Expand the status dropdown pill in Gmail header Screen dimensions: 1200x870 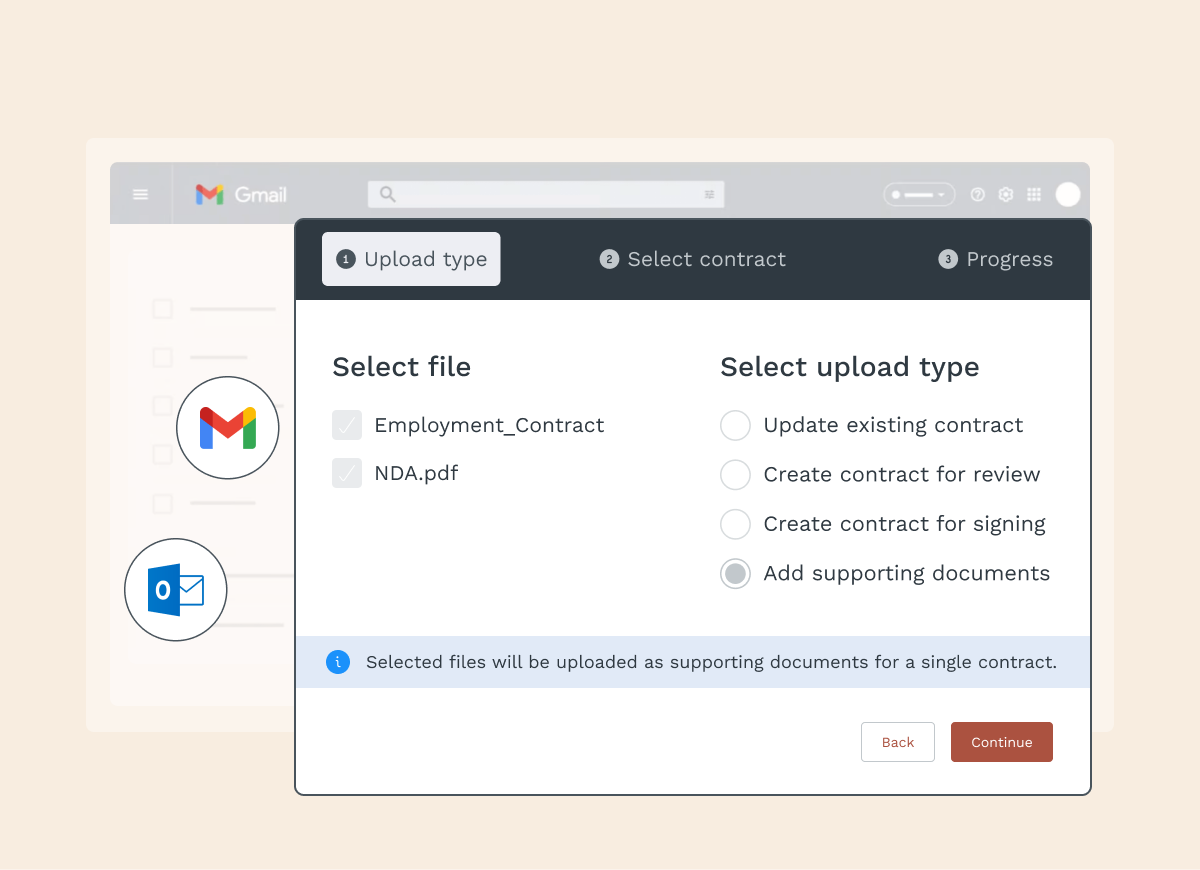tap(918, 194)
